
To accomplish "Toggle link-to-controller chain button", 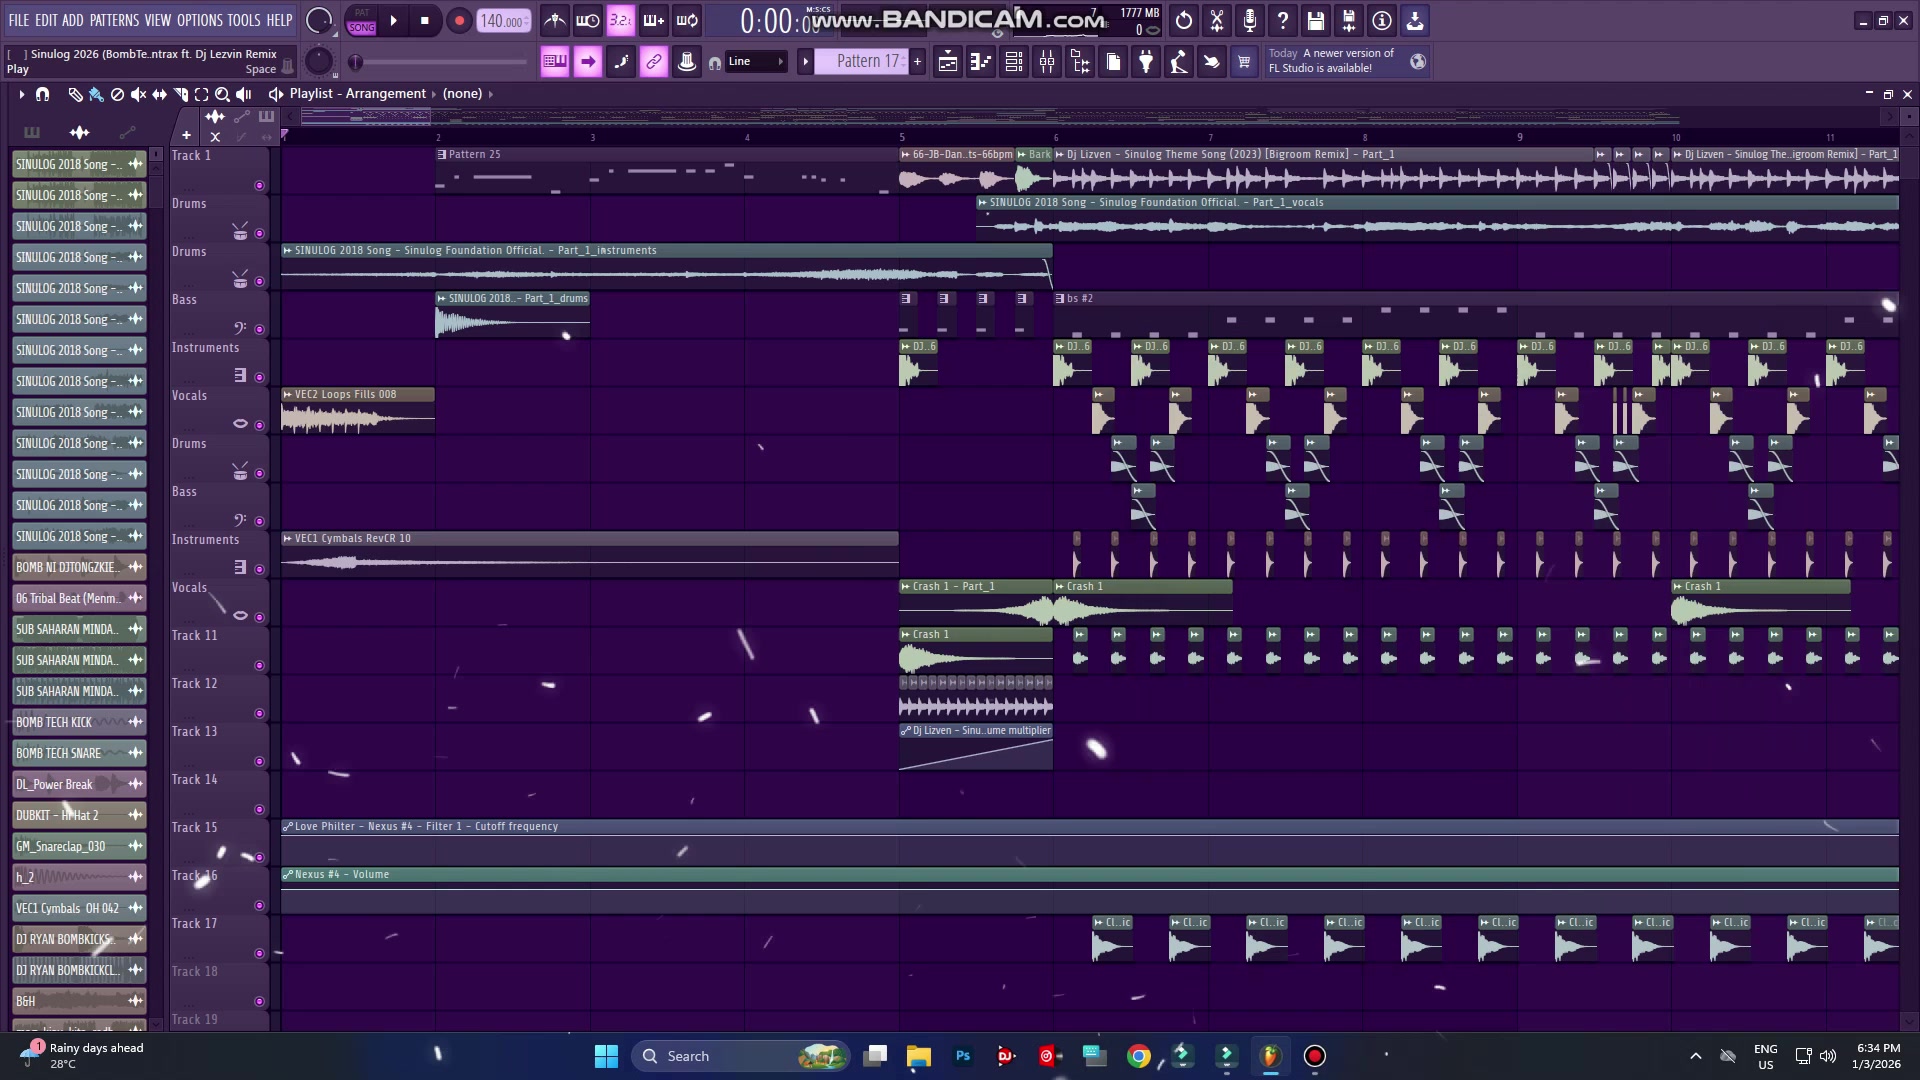I will (653, 62).
